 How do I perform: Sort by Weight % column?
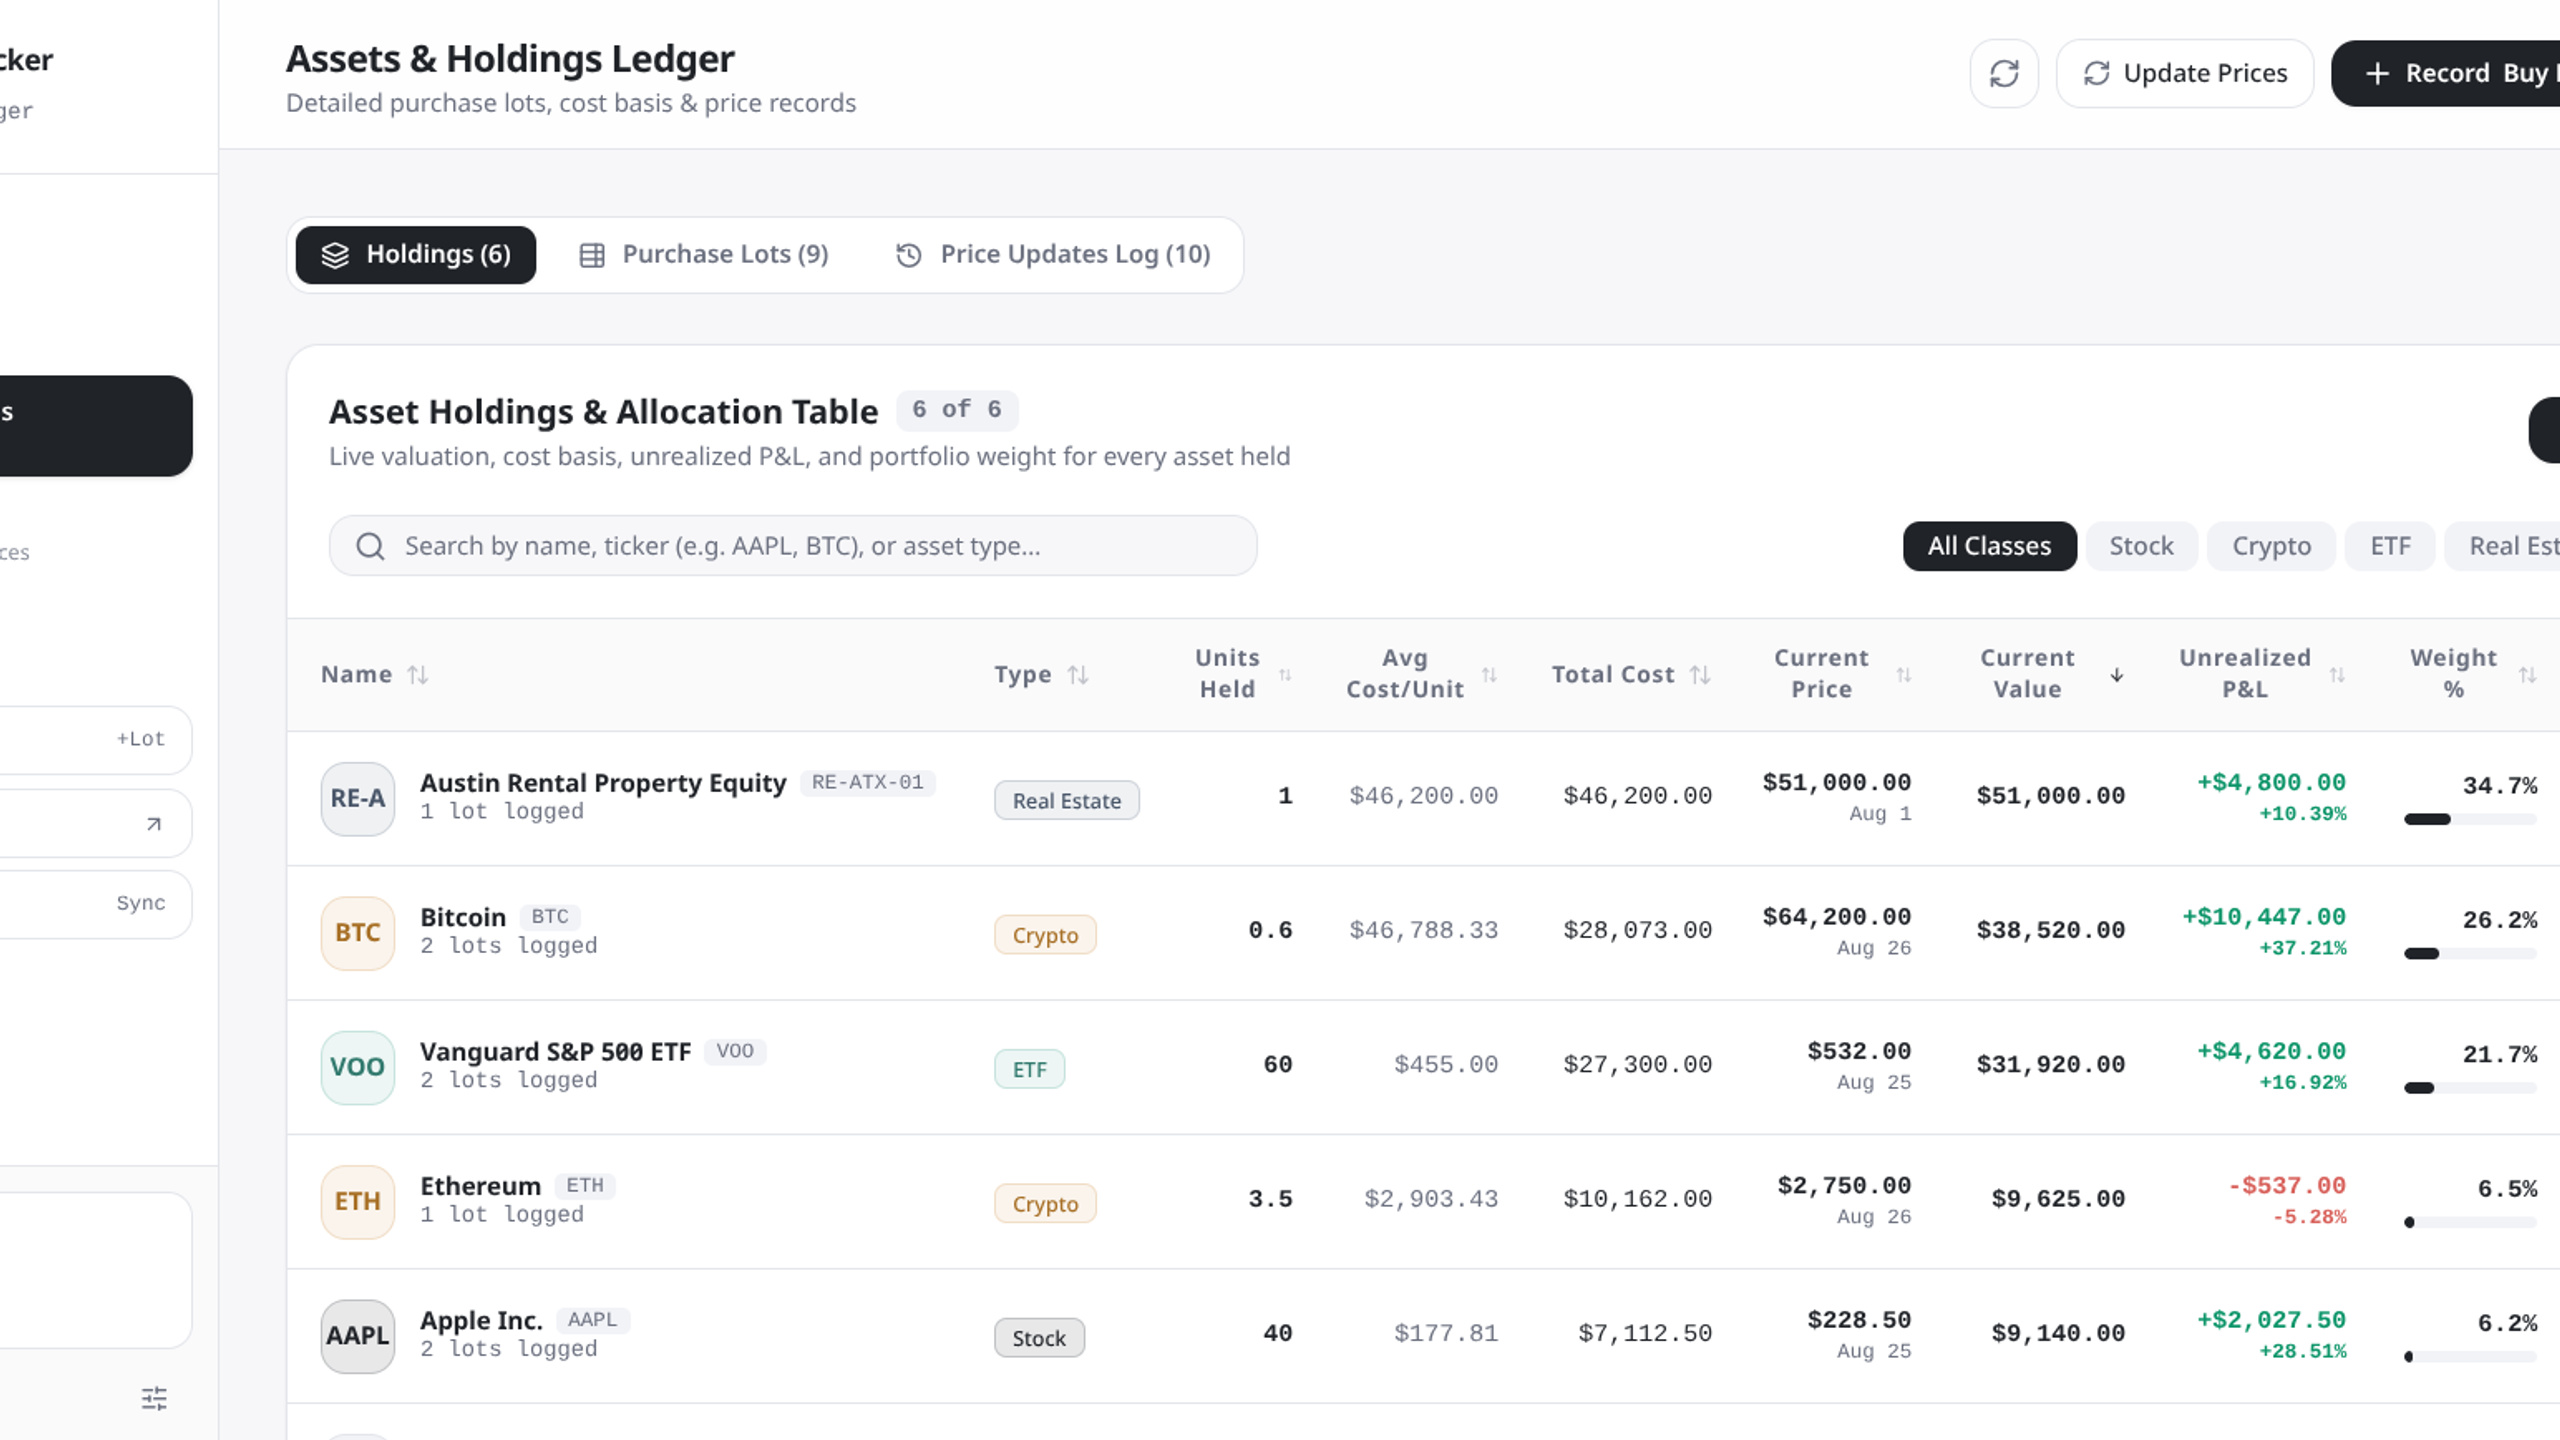click(2472, 674)
